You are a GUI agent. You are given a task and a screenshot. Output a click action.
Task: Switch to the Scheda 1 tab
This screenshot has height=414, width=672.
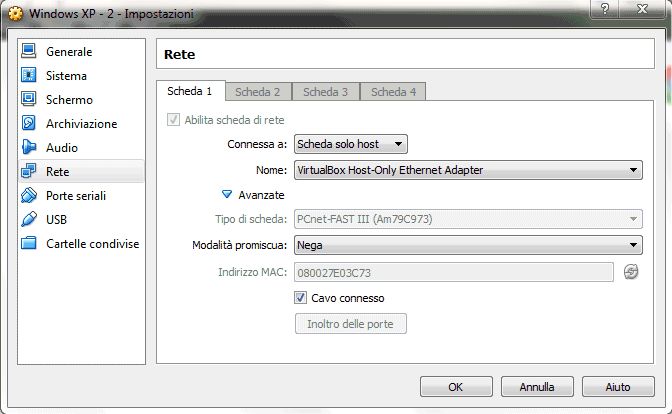tap(190, 91)
